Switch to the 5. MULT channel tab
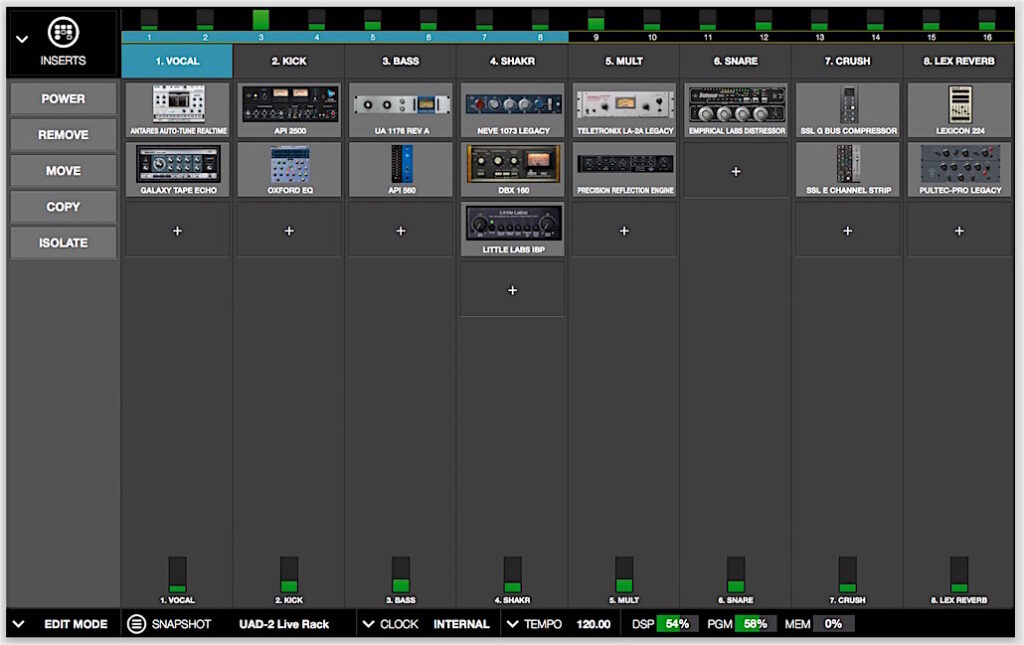Screen dimensions: 1024x645 [x=624, y=61]
